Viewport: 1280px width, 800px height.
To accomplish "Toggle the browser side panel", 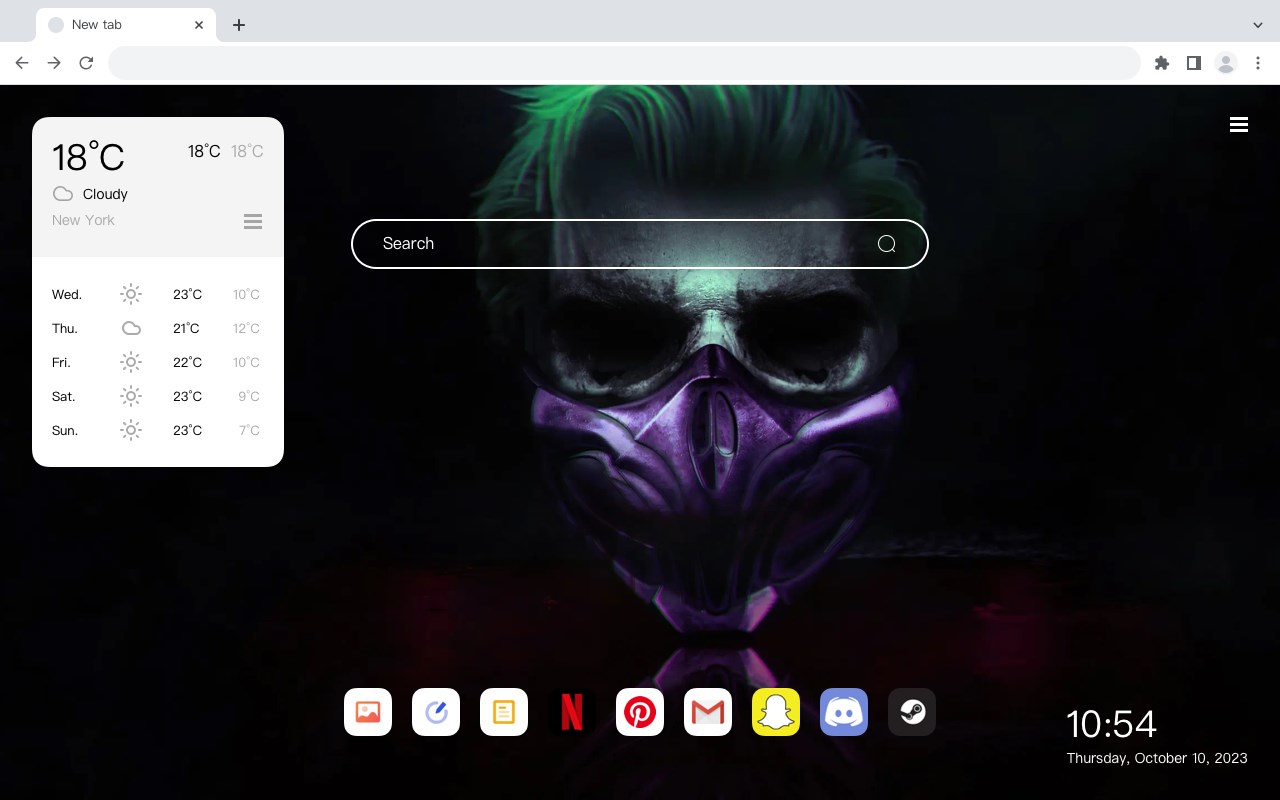I will (x=1193, y=63).
